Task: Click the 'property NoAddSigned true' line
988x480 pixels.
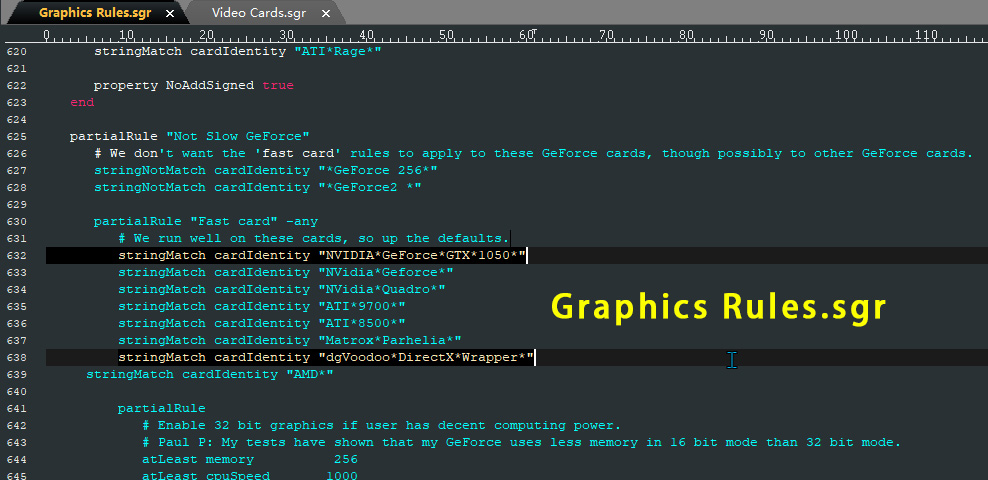Action: click(194, 85)
